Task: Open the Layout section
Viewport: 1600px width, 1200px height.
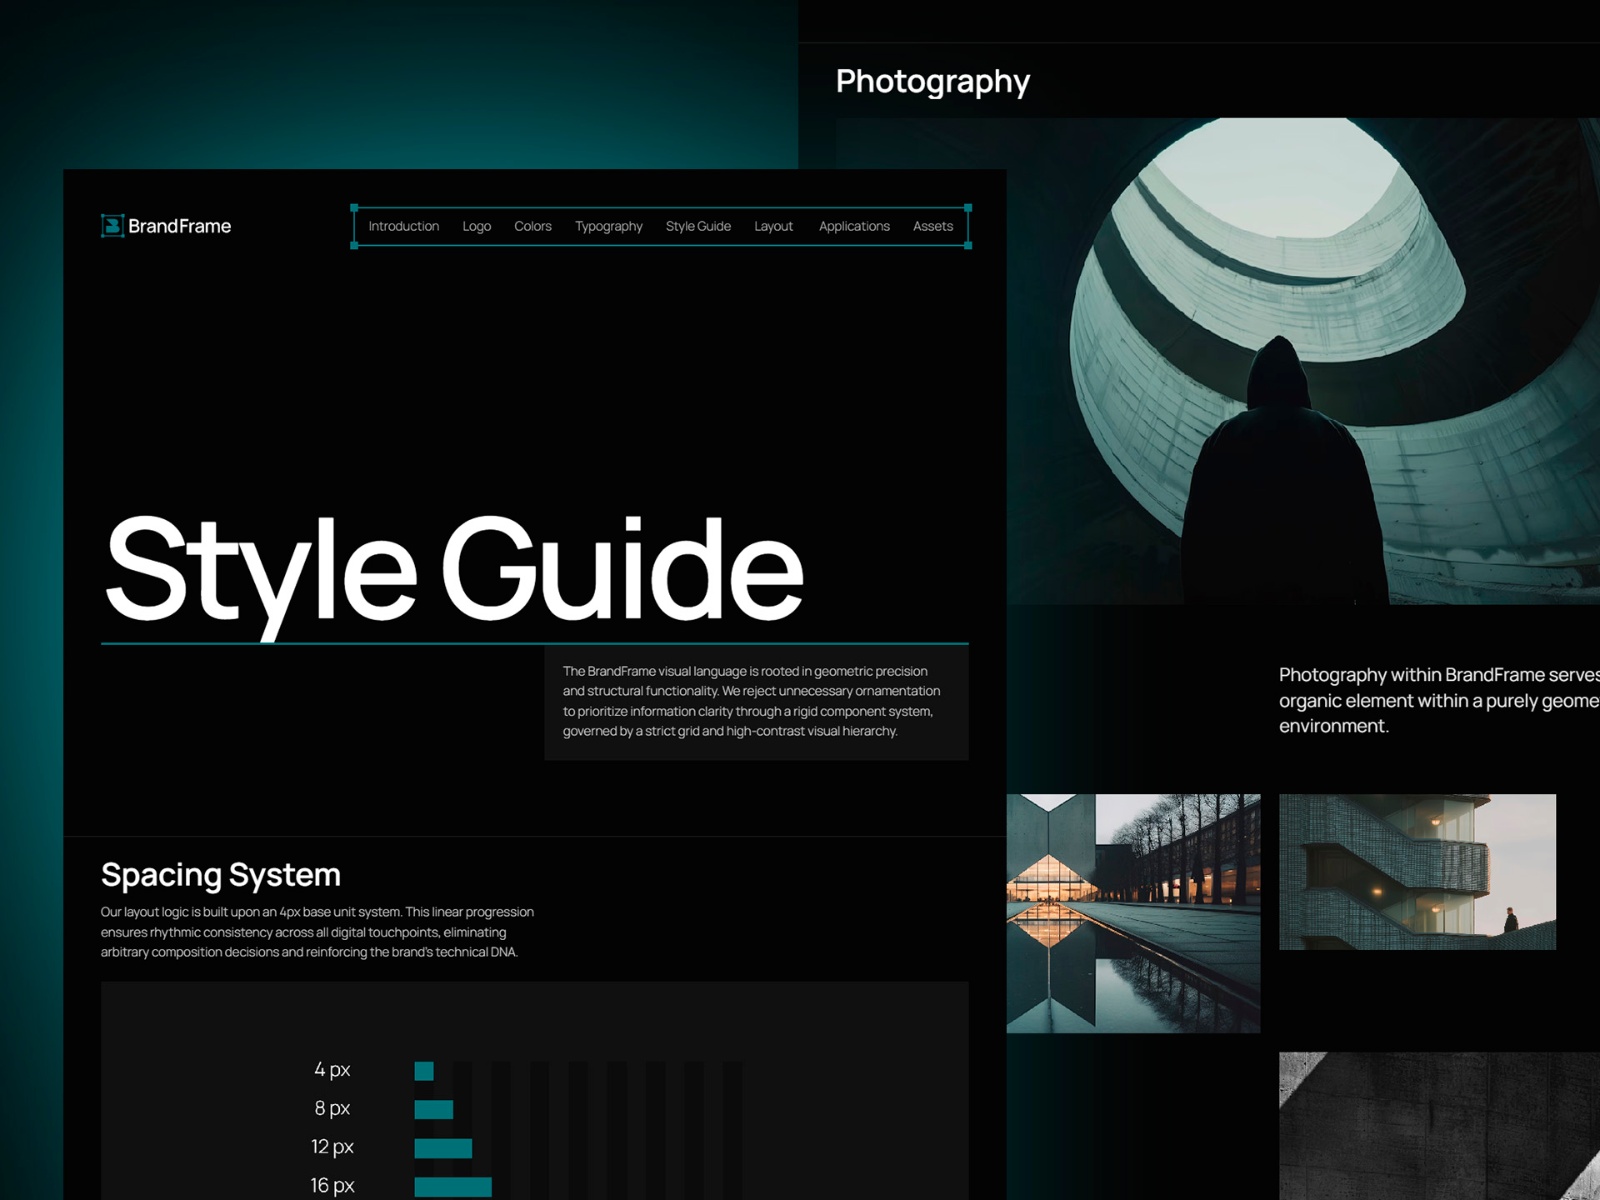Action: (x=774, y=226)
